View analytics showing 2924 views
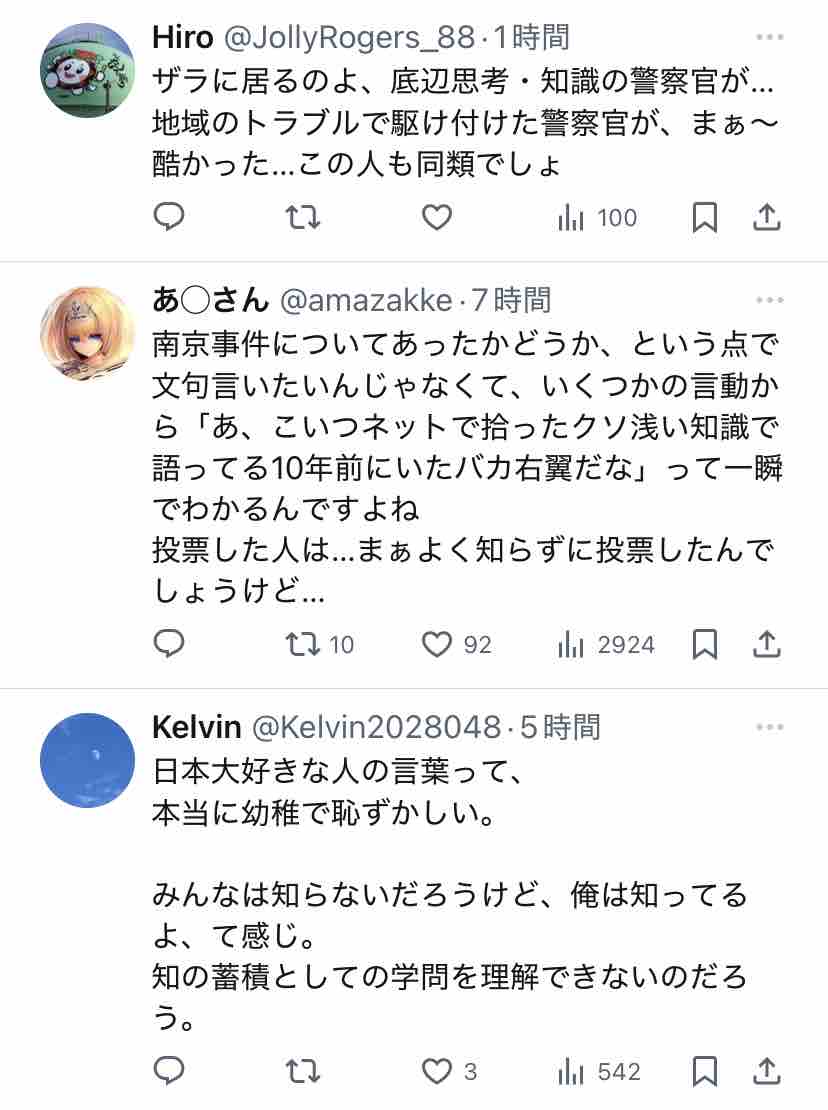The height and width of the screenshot is (1110, 828). (606, 644)
